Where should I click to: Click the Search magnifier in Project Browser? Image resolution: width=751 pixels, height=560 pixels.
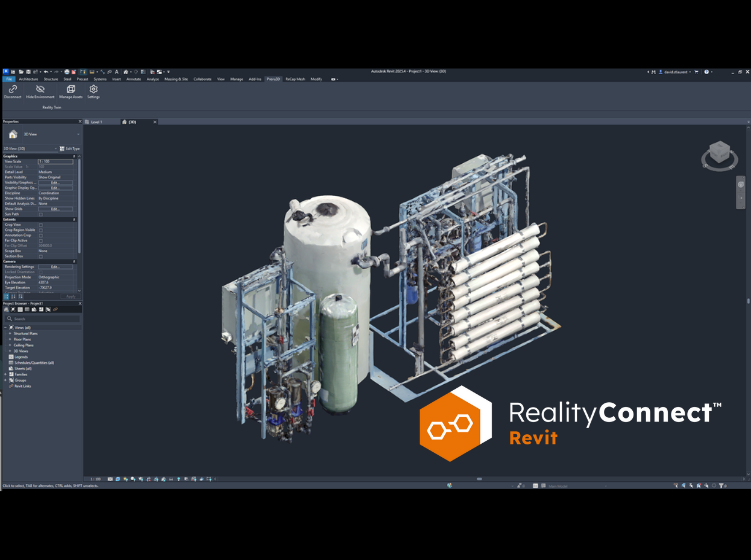pos(9,319)
